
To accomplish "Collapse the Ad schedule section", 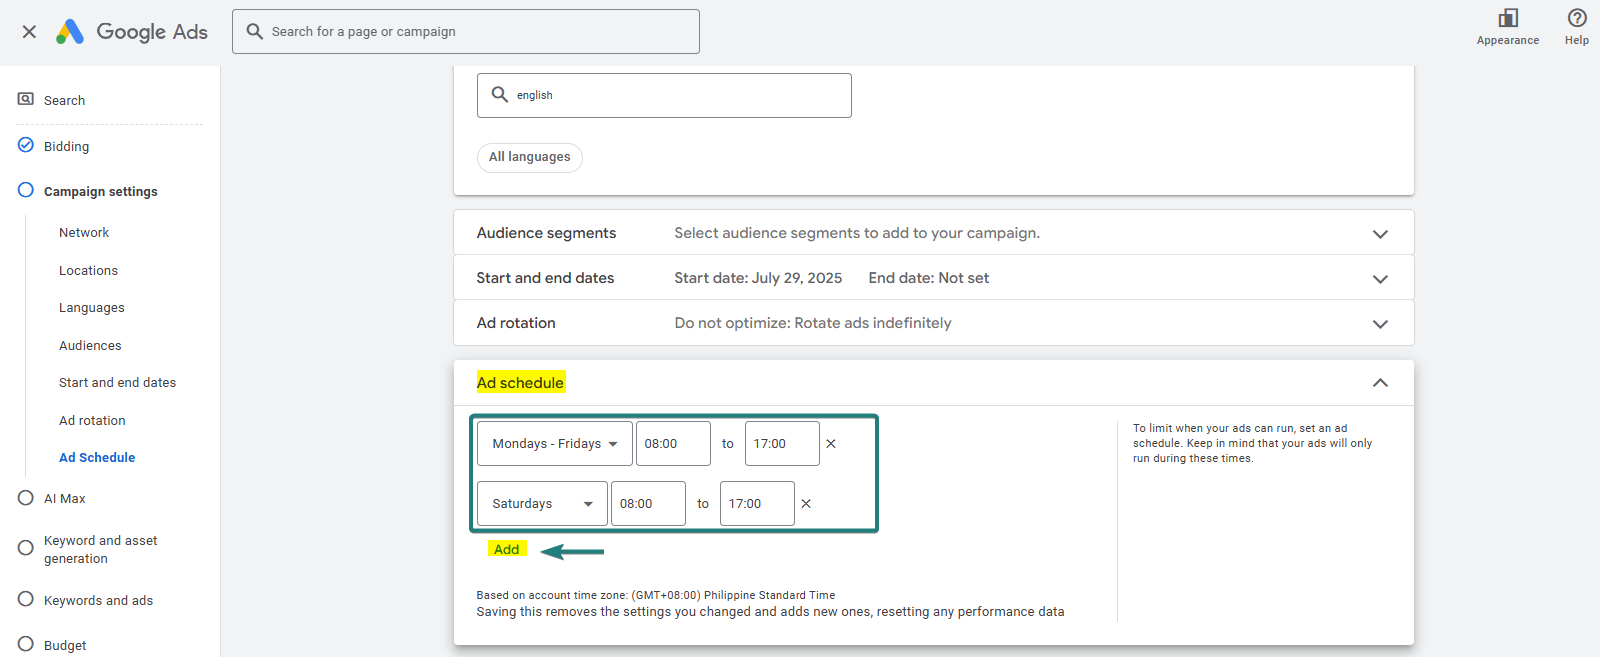I will click(1380, 383).
